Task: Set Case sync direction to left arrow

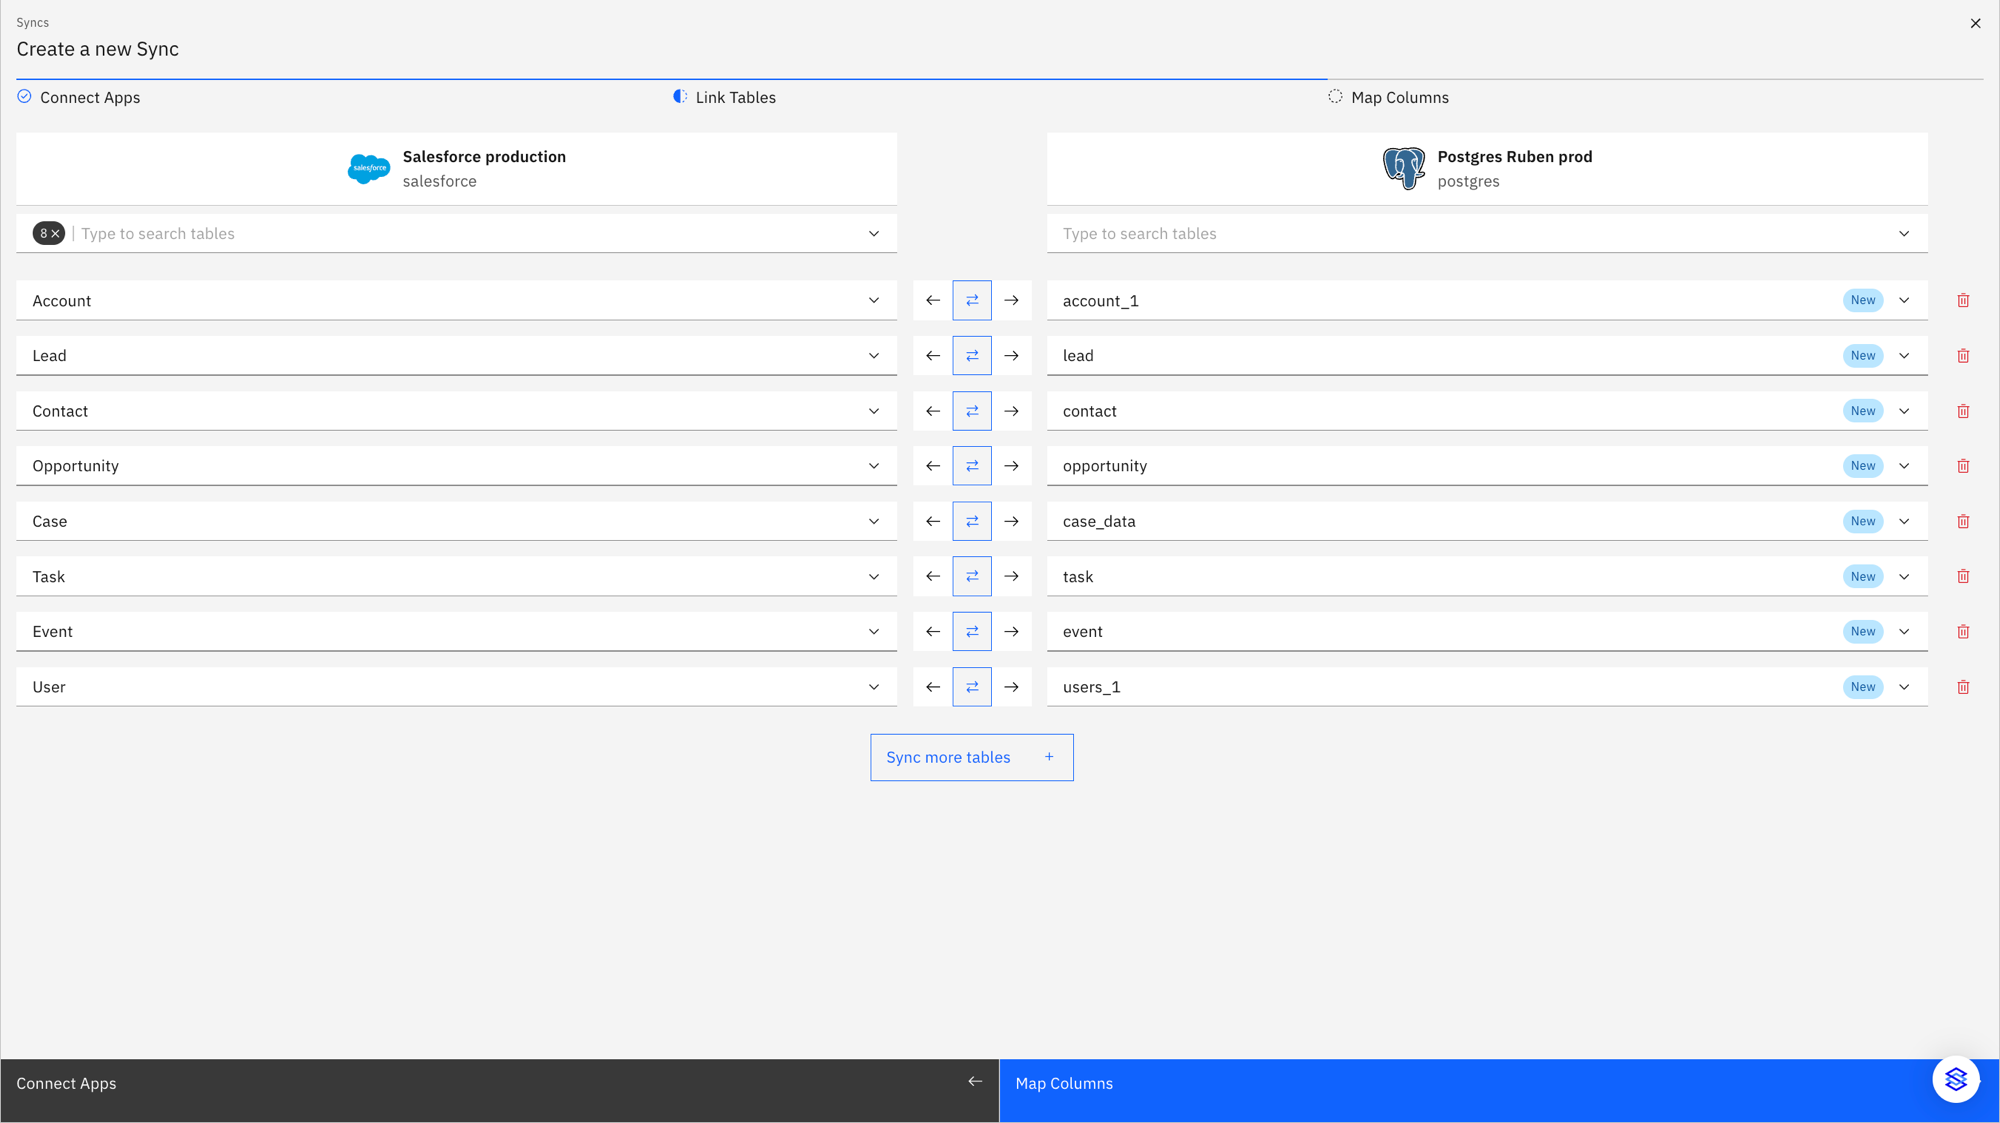Action: [933, 521]
